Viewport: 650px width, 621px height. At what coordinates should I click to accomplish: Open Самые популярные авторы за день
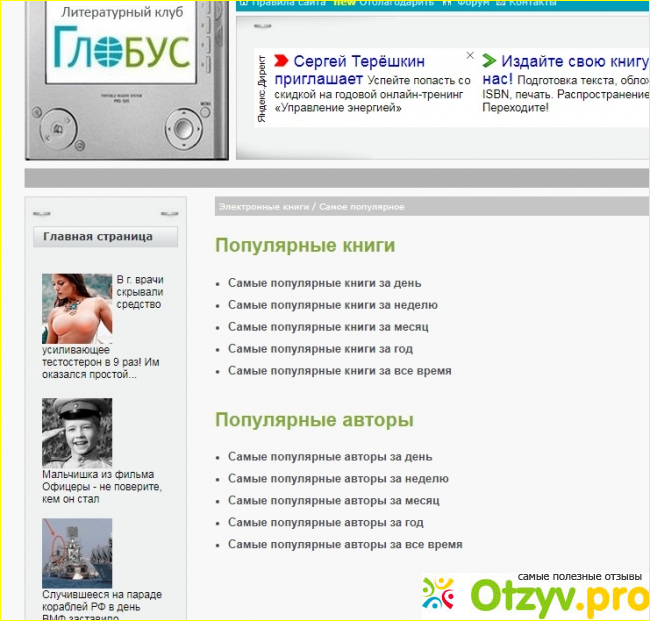coord(330,457)
